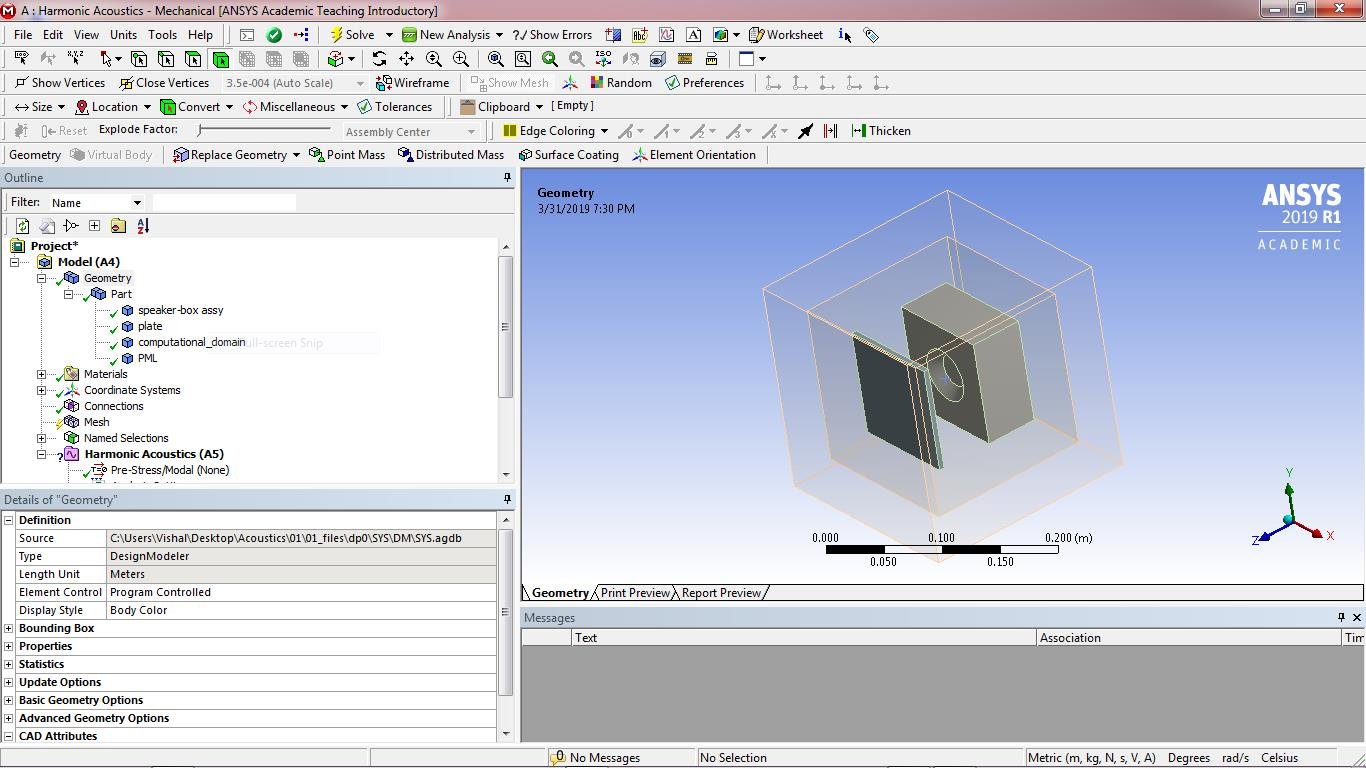This screenshot has height=768, width=1366.
Task: Open the Solve dropdown arrow
Action: tap(389, 35)
